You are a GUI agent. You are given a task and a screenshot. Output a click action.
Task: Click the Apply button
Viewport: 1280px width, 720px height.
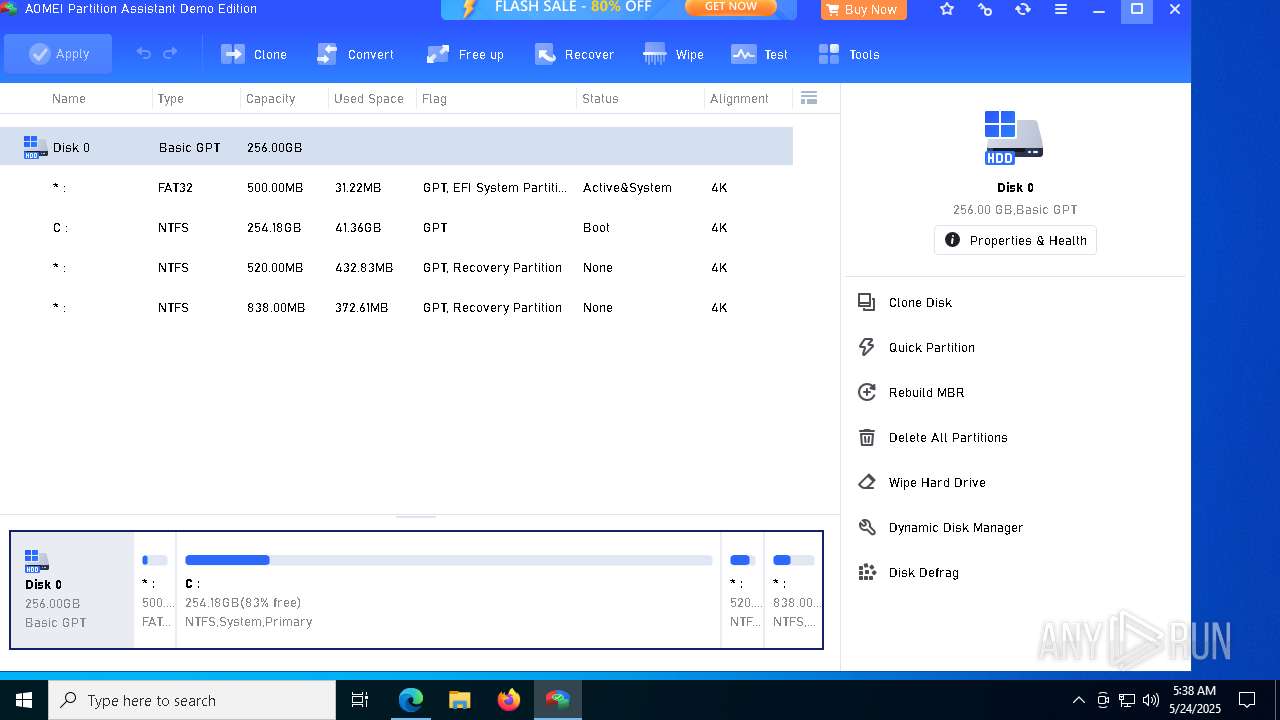click(59, 54)
